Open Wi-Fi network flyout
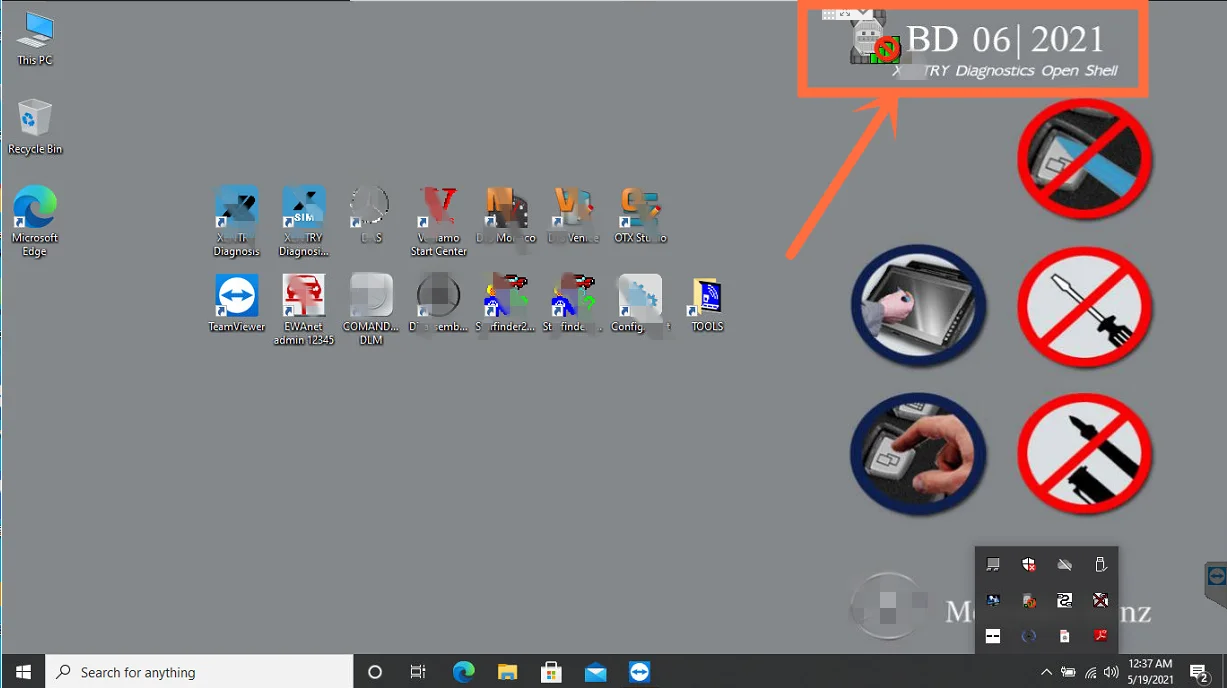The width and height of the screenshot is (1227, 688). coord(1090,672)
